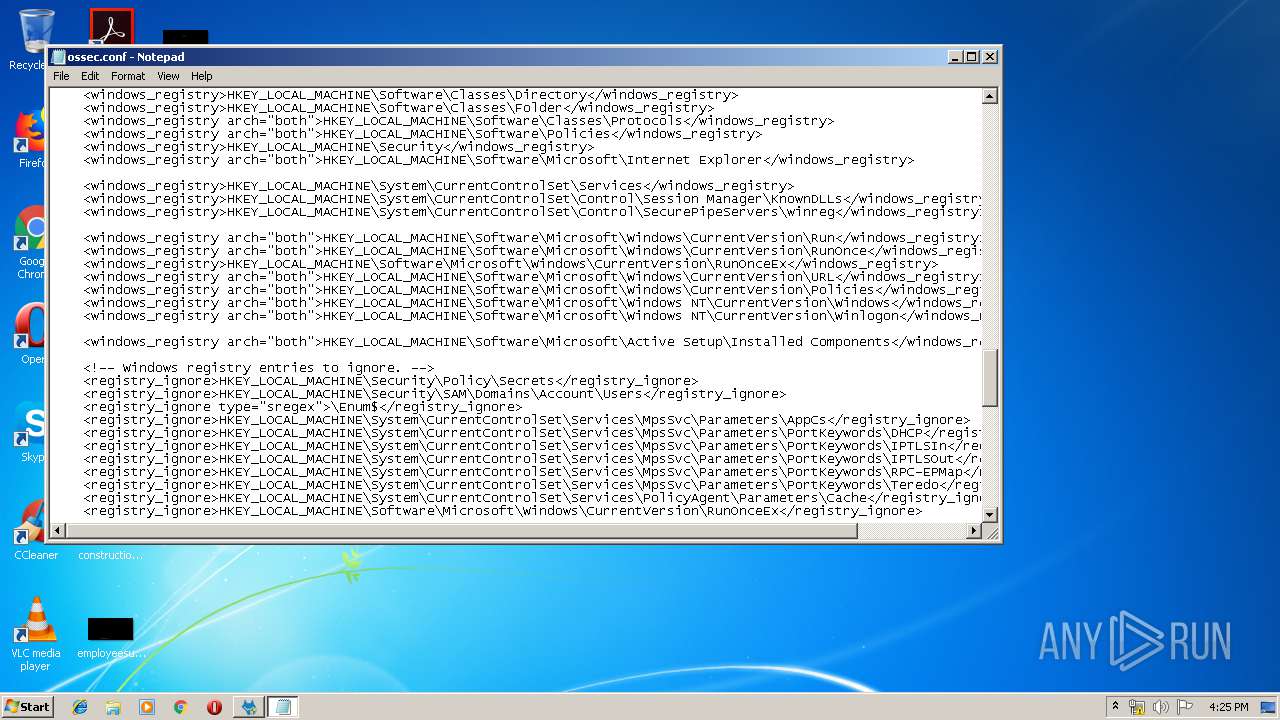Show hidden system tray icons
1280x720 pixels.
coord(1116,706)
